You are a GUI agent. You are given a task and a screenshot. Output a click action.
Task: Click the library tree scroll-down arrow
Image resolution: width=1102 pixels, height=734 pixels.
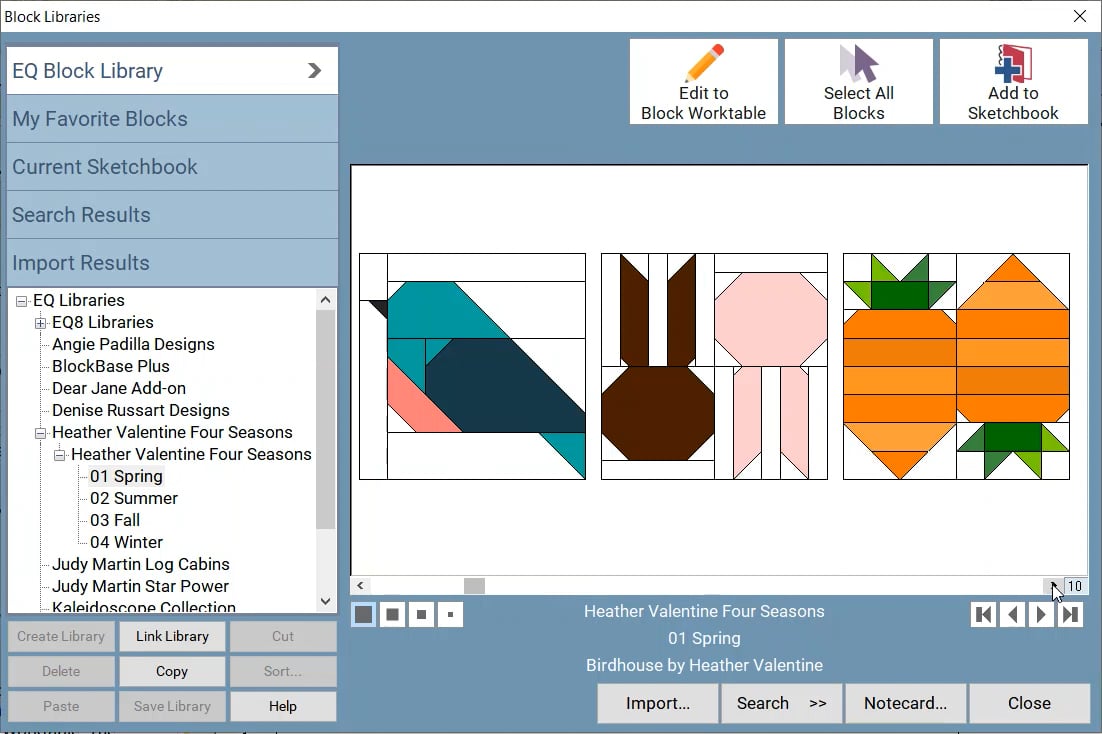click(325, 601)
